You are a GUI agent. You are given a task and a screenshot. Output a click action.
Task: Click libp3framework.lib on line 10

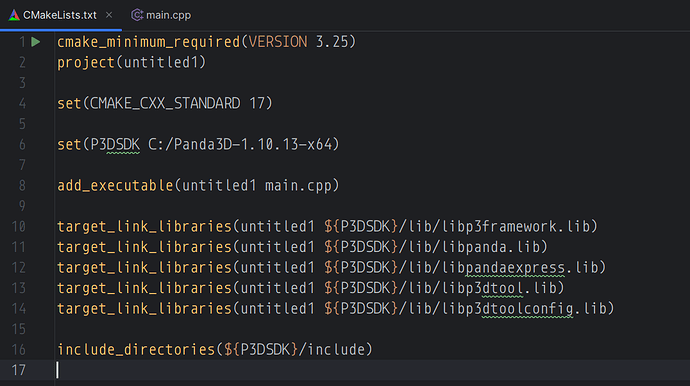pos(516,226)
